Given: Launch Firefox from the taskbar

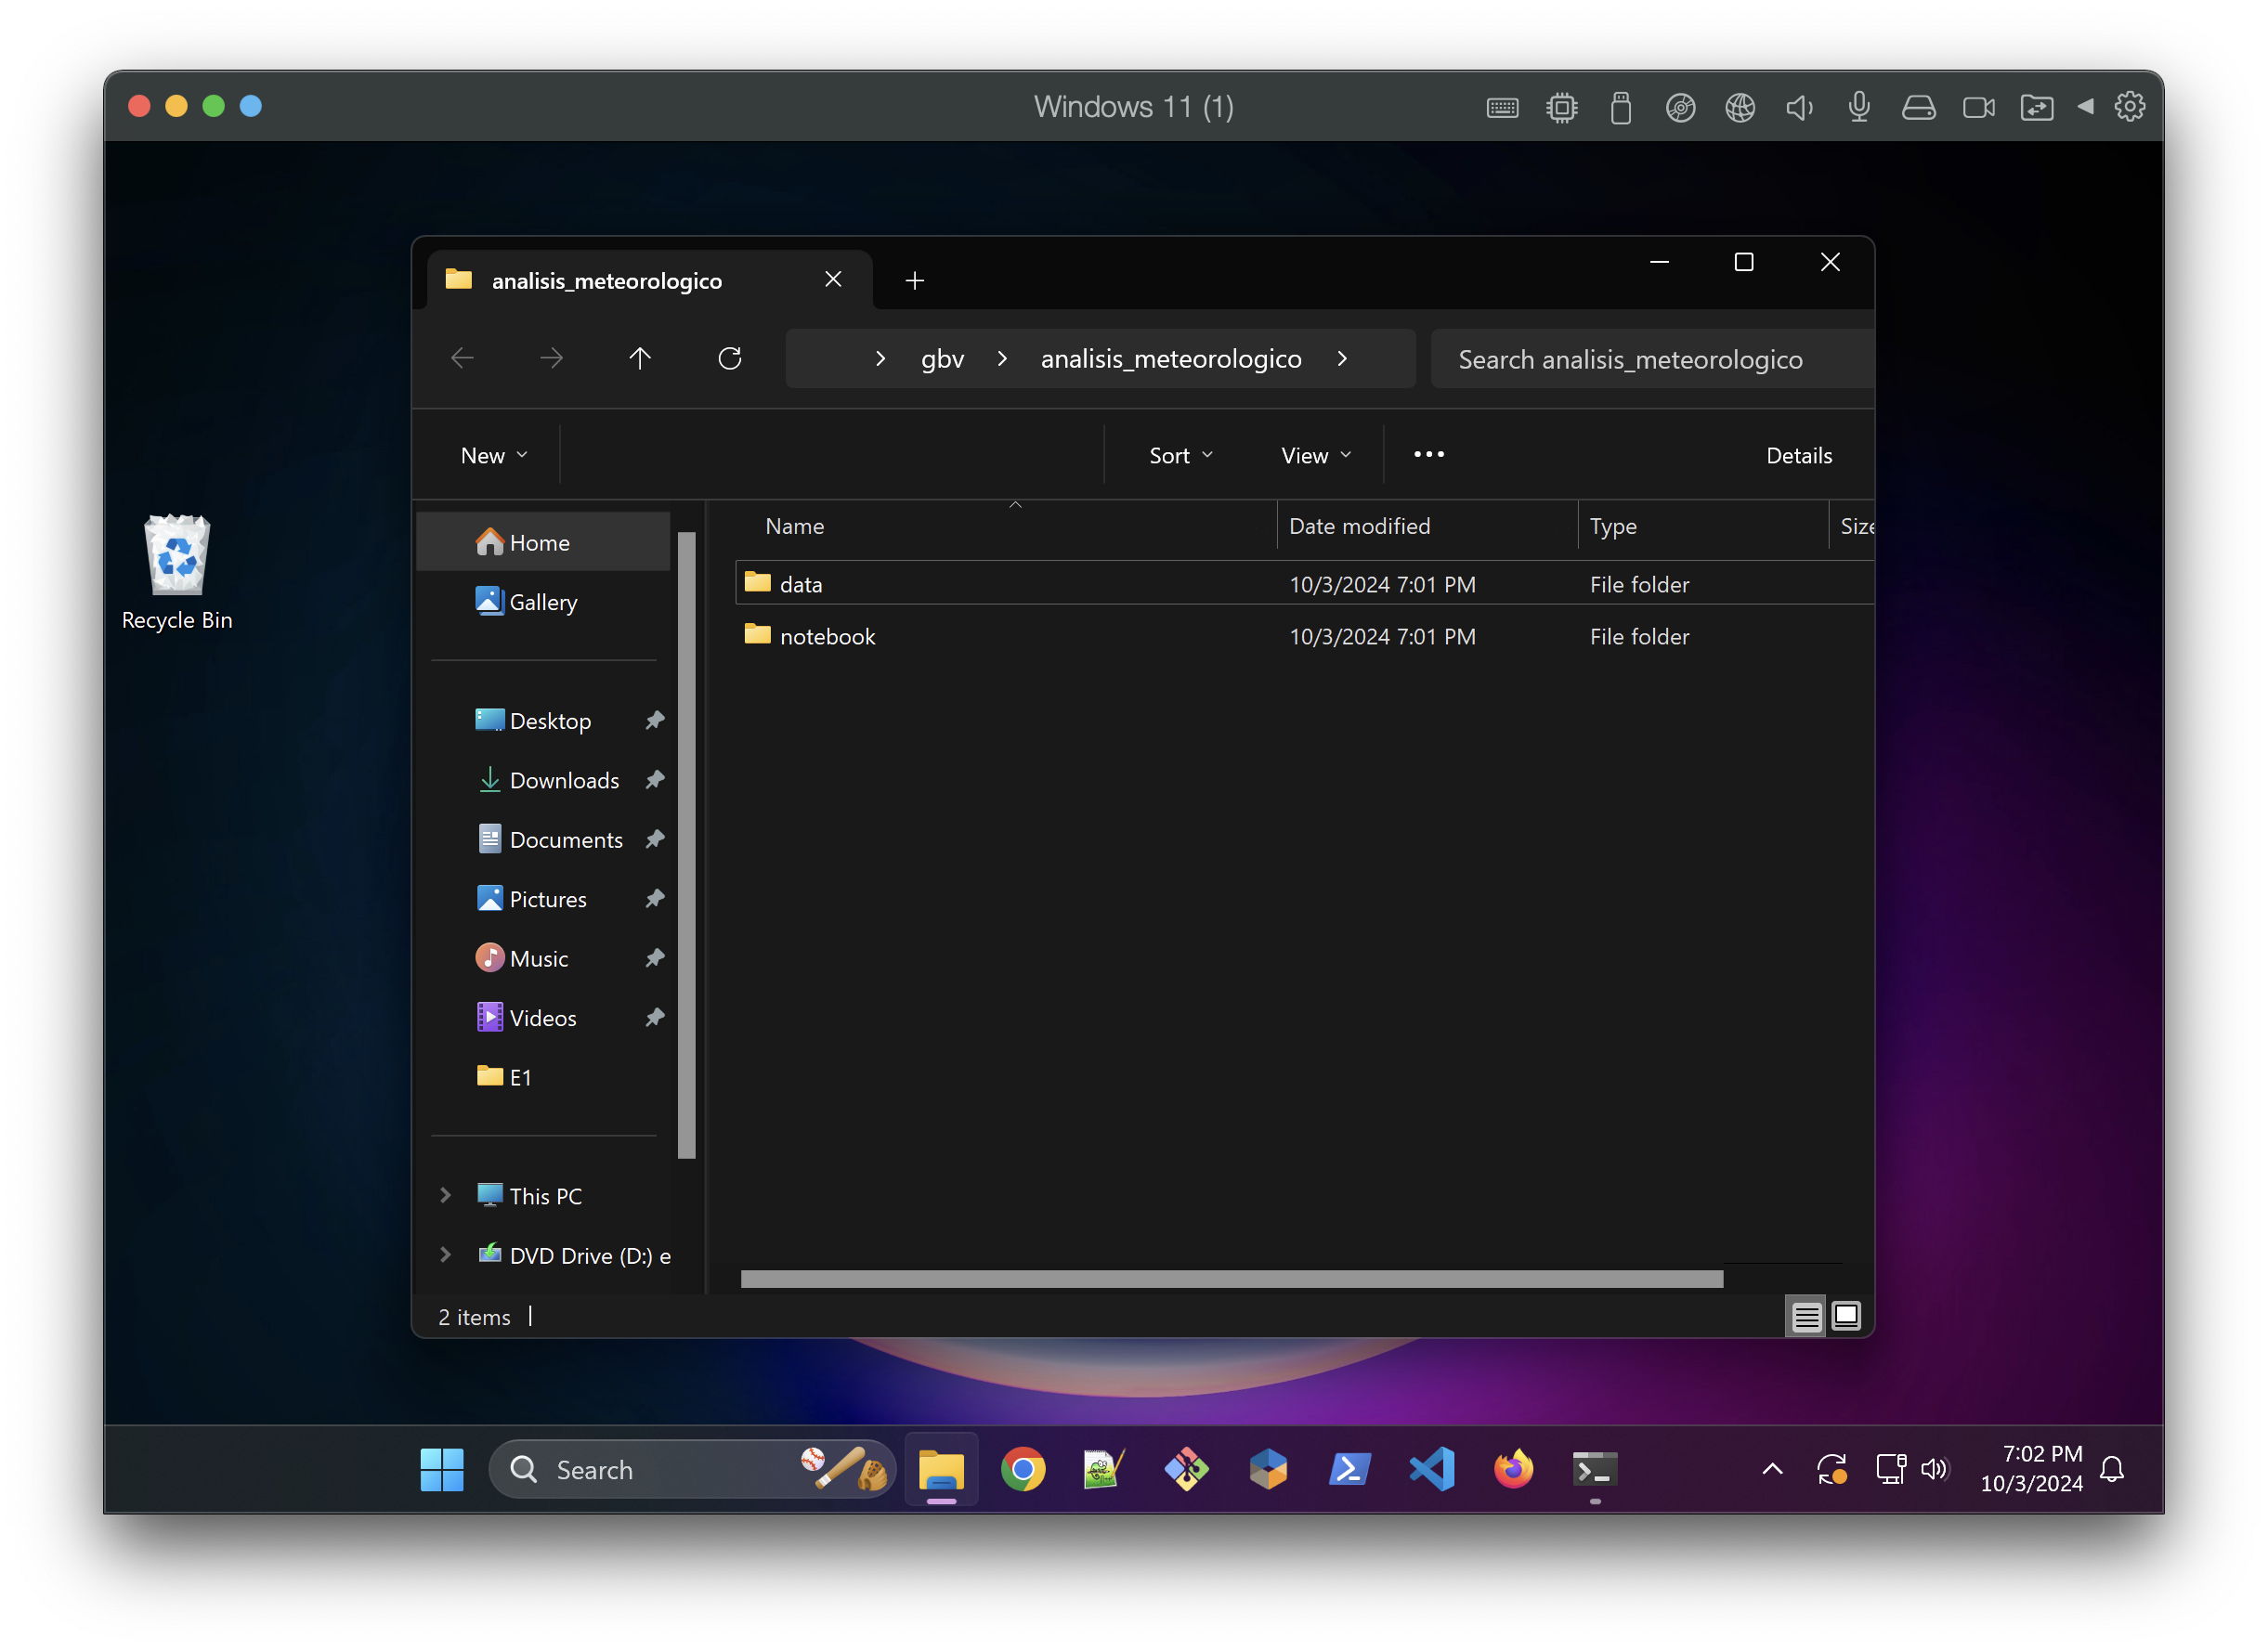Looking at the screenshot, I should click(1513, 1469).
